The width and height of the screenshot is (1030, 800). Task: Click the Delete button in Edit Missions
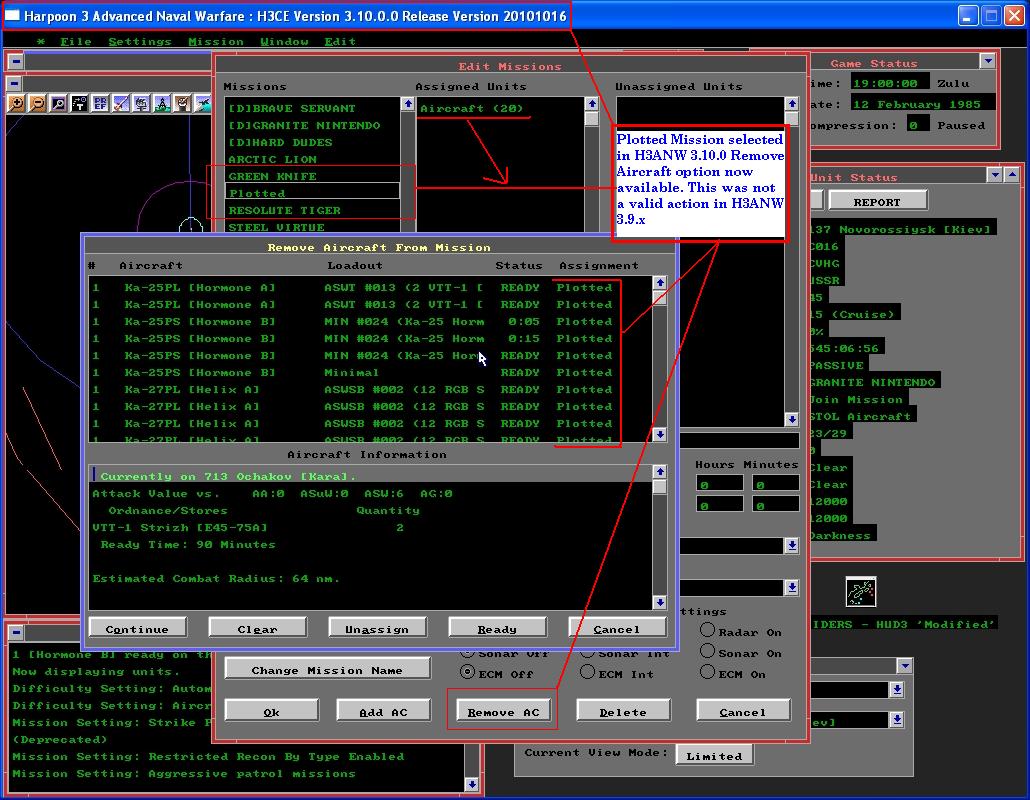(623, 711)
